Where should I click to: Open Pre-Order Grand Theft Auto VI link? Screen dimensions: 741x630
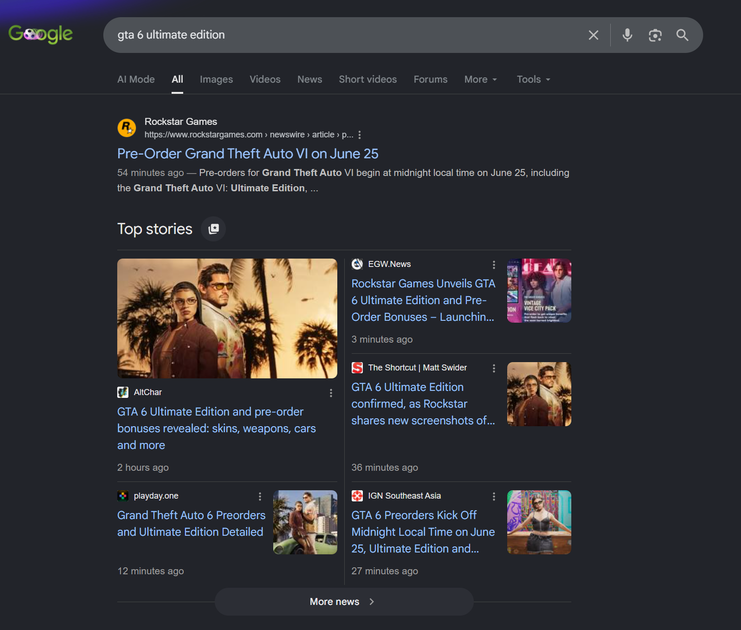click(x=248, y=154)
